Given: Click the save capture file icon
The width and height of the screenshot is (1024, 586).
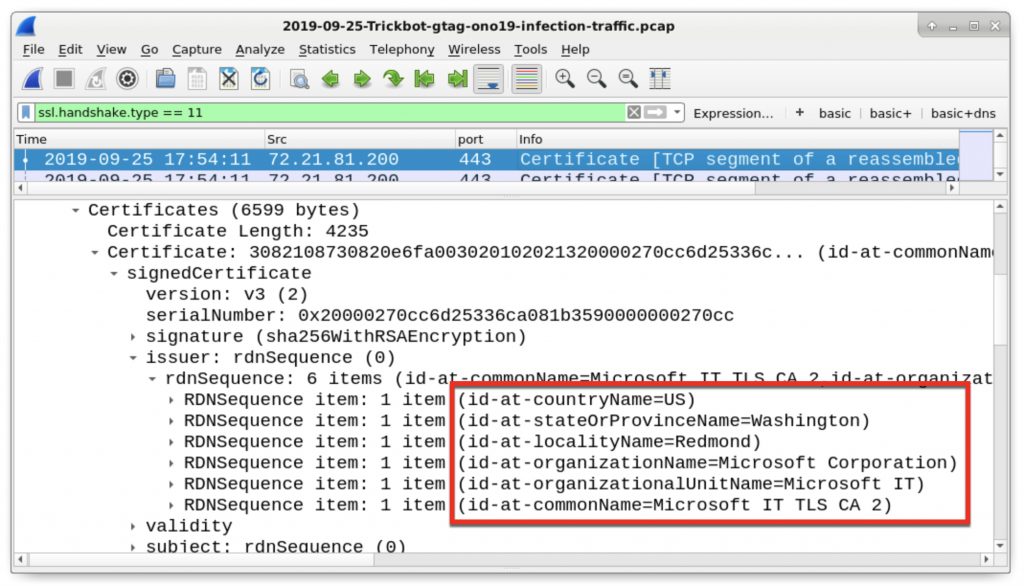Looking at the screenshot, I should click(x=197, y=79).
